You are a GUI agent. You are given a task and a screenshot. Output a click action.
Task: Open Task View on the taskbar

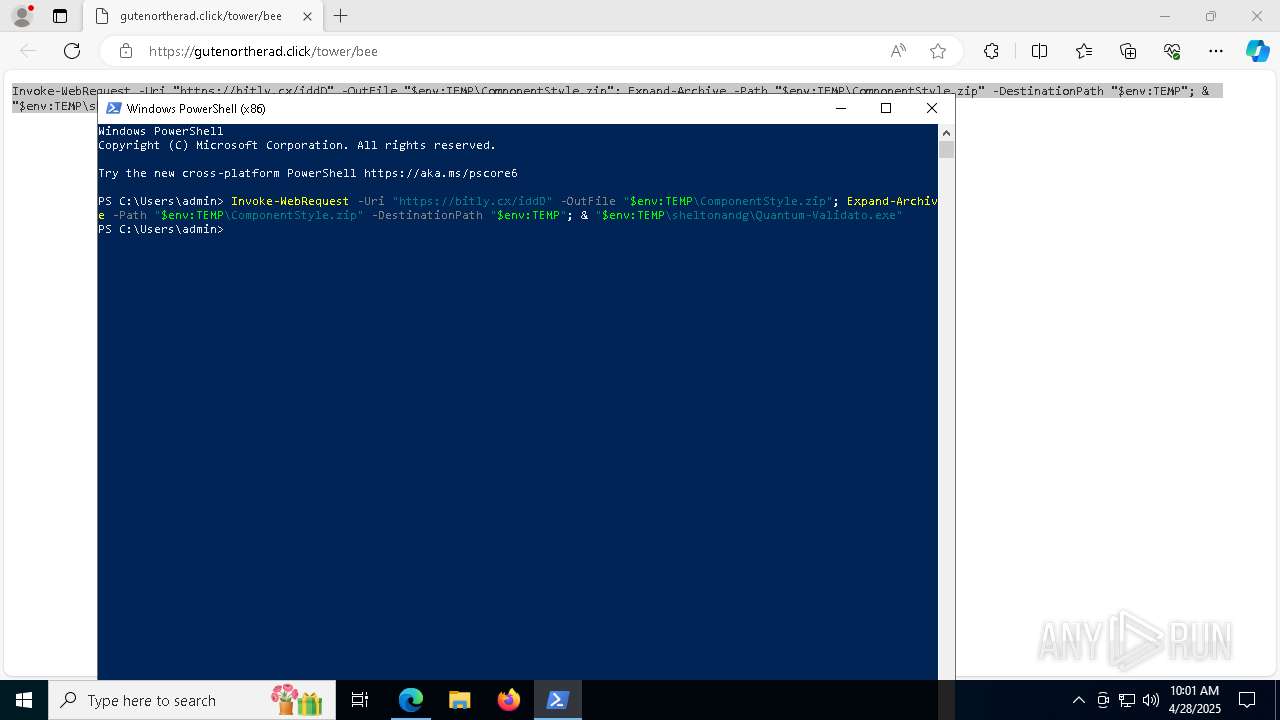click(360, 700)
